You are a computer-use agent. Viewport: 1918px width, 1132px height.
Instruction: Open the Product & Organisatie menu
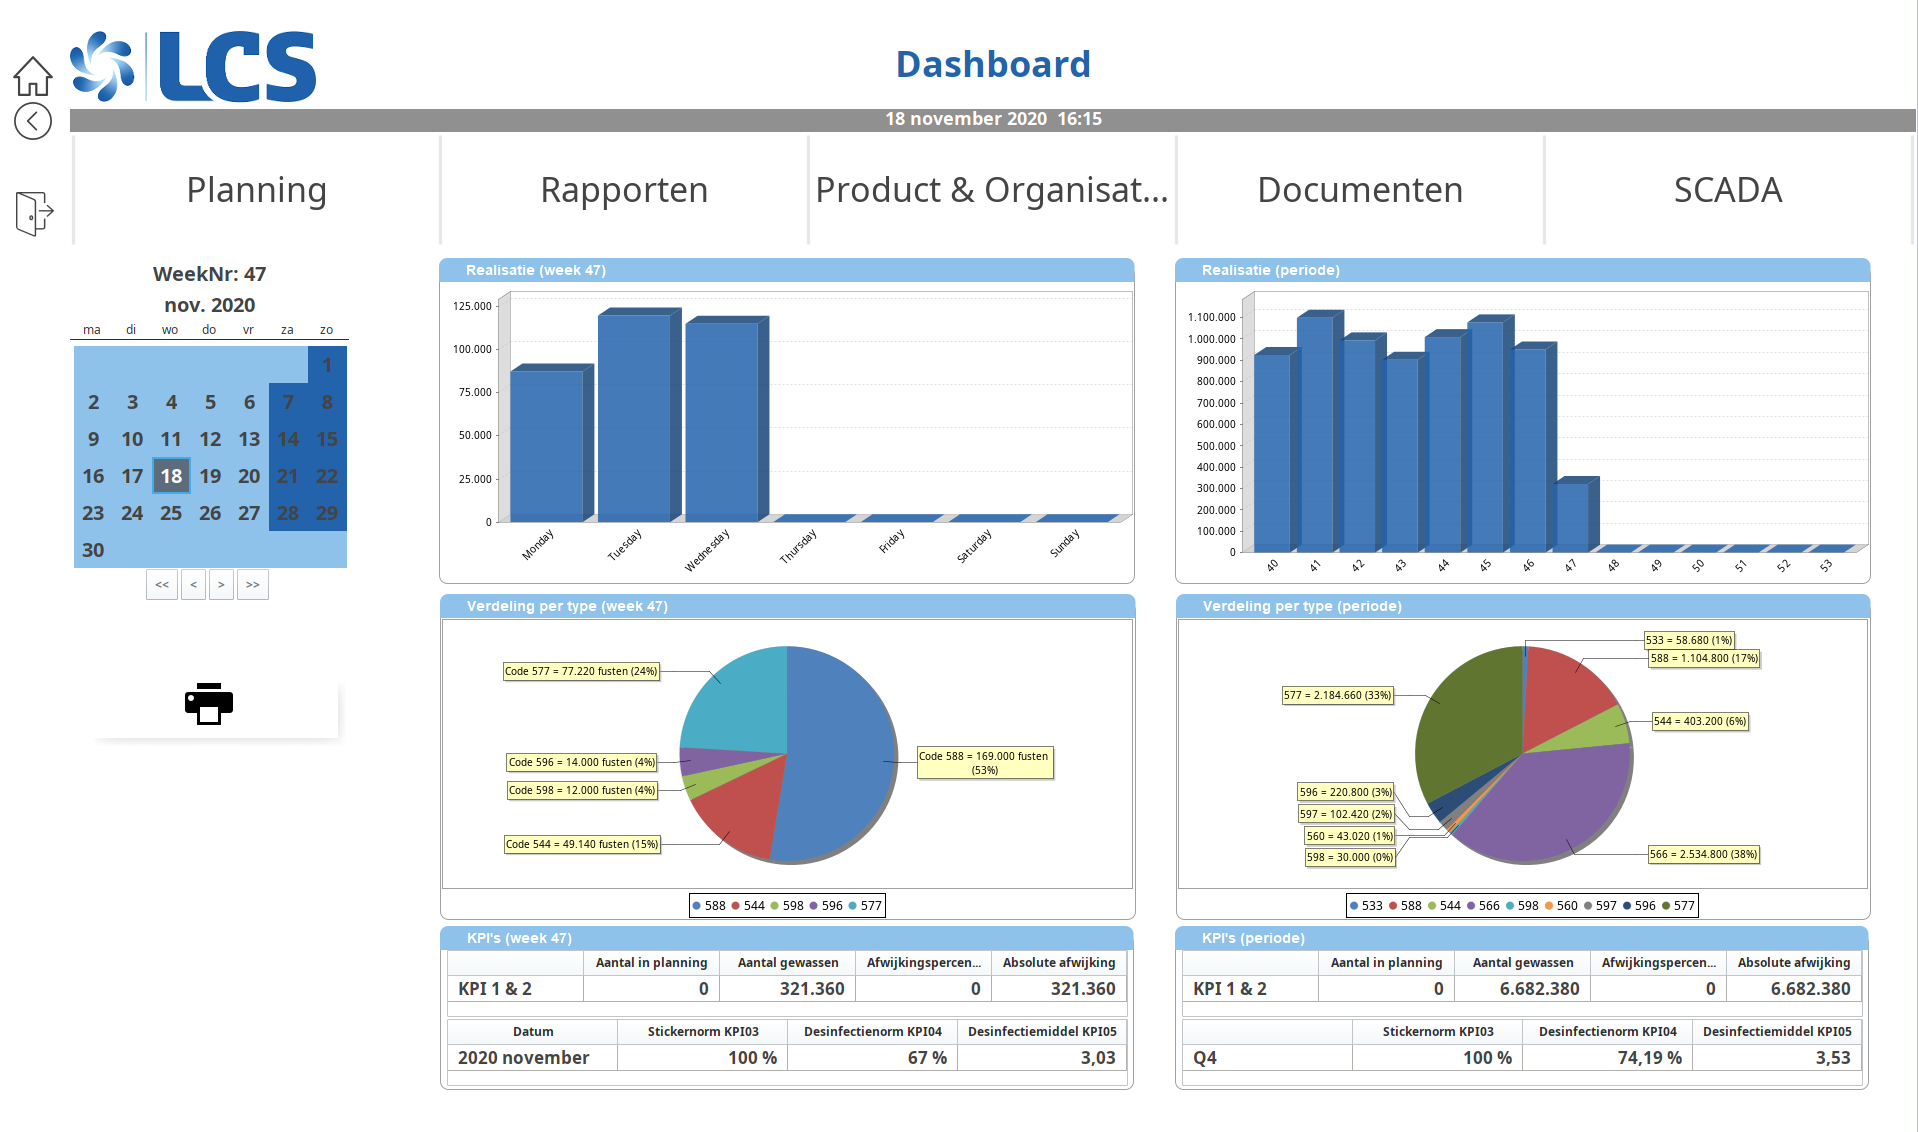(991, 190)
